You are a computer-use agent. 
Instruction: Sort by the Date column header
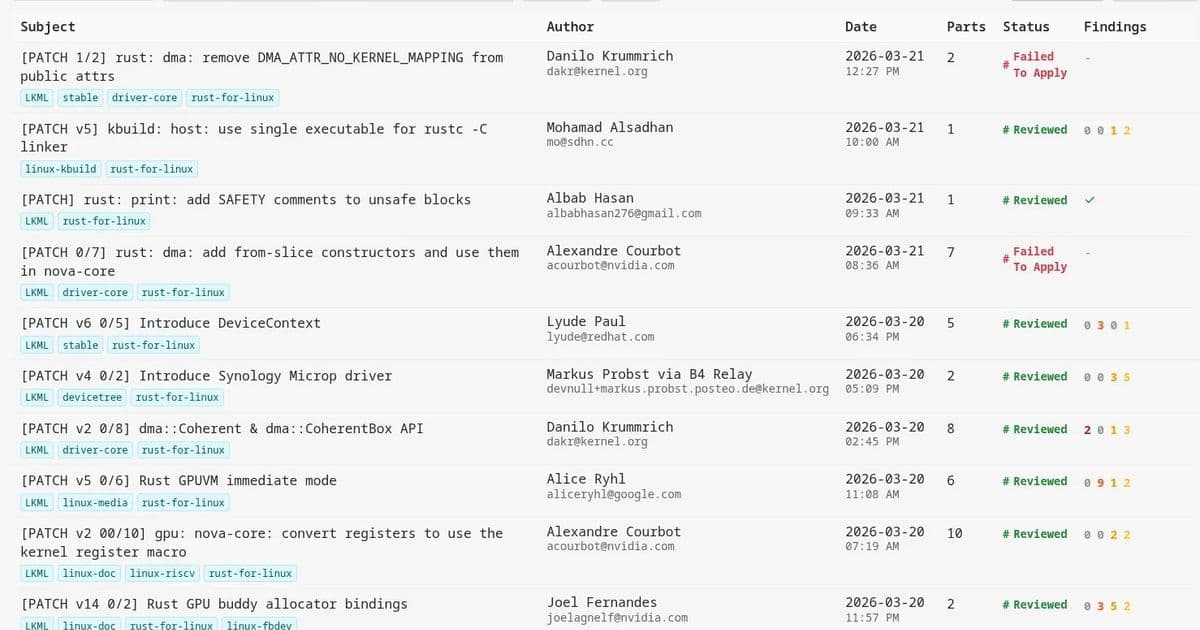point(860,27)
